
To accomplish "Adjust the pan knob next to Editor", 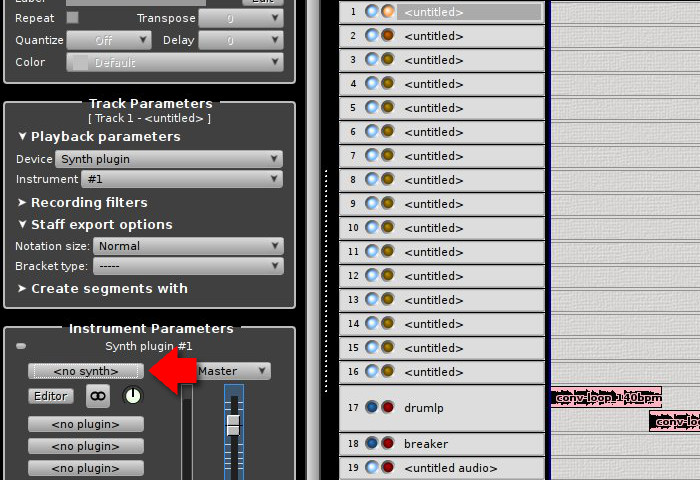I will pyautogui.click(x=133, y=396).
